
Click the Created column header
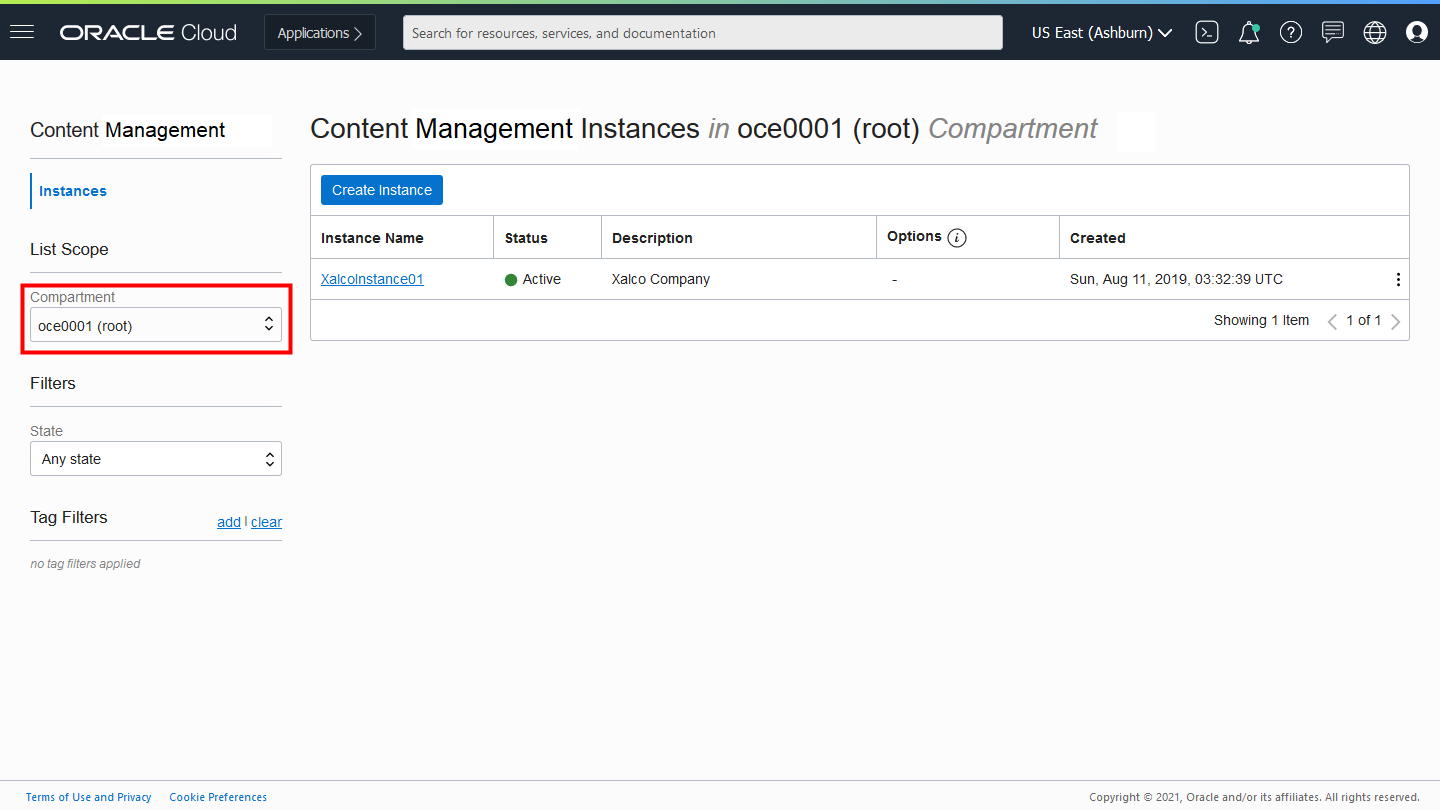(1098, 238)
